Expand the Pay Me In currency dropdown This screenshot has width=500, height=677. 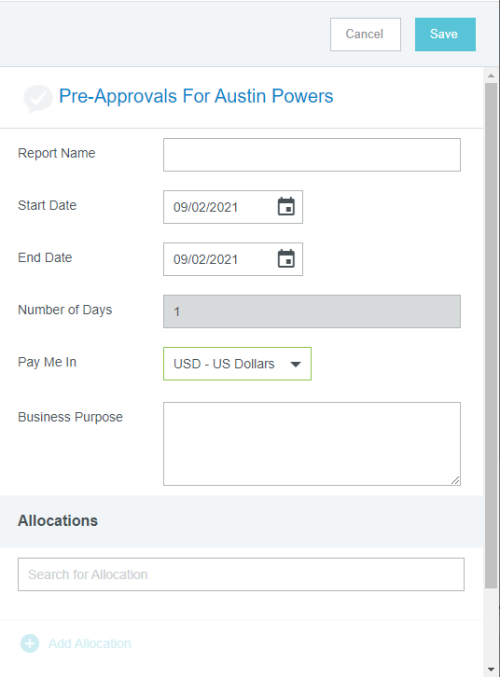point(237,364)
